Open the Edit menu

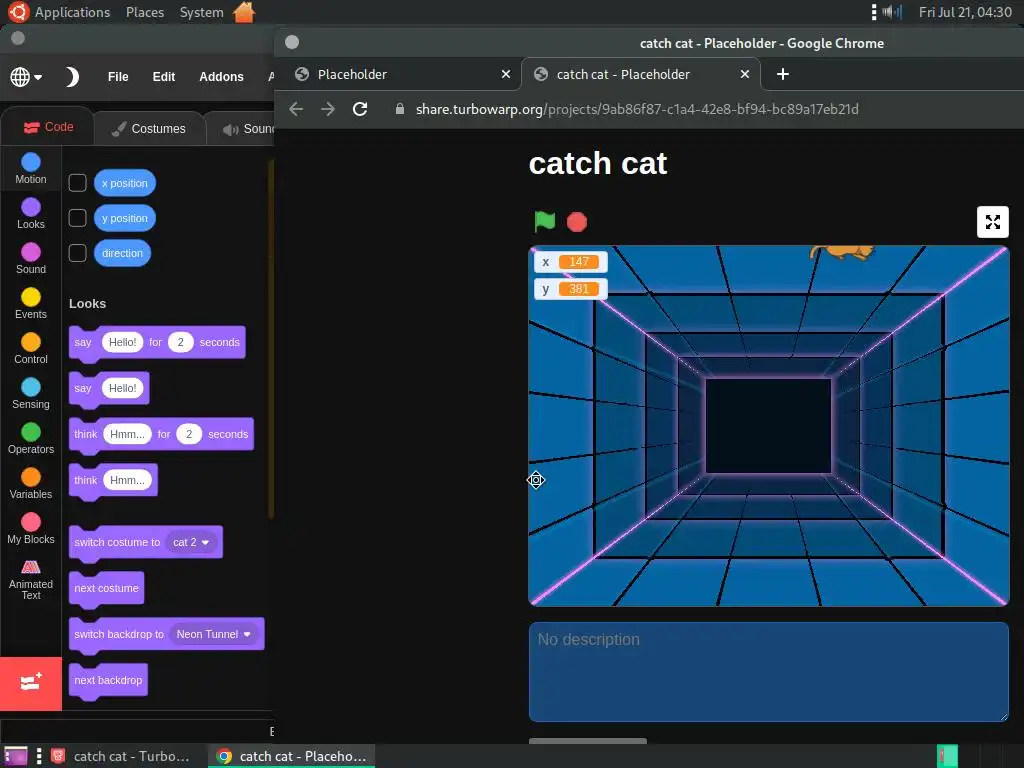[x=164, y=76]
